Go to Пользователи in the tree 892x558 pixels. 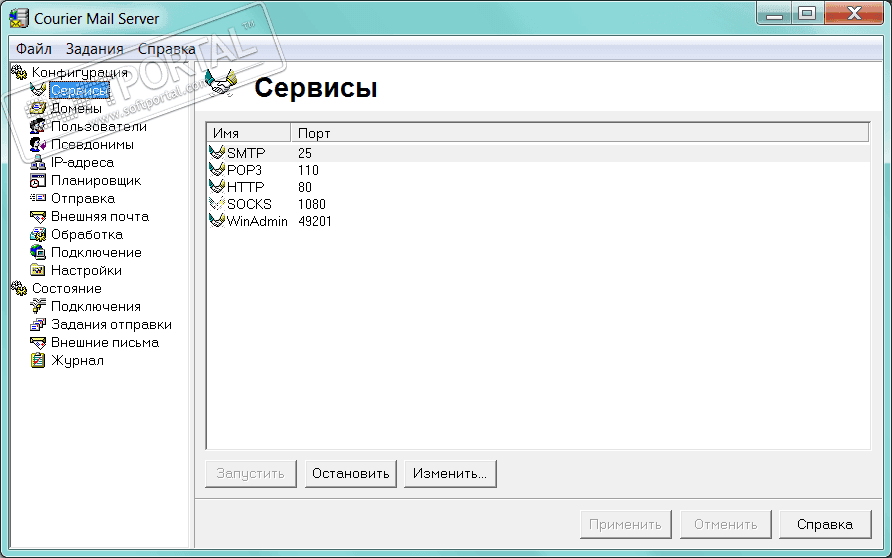pos(99,126)
